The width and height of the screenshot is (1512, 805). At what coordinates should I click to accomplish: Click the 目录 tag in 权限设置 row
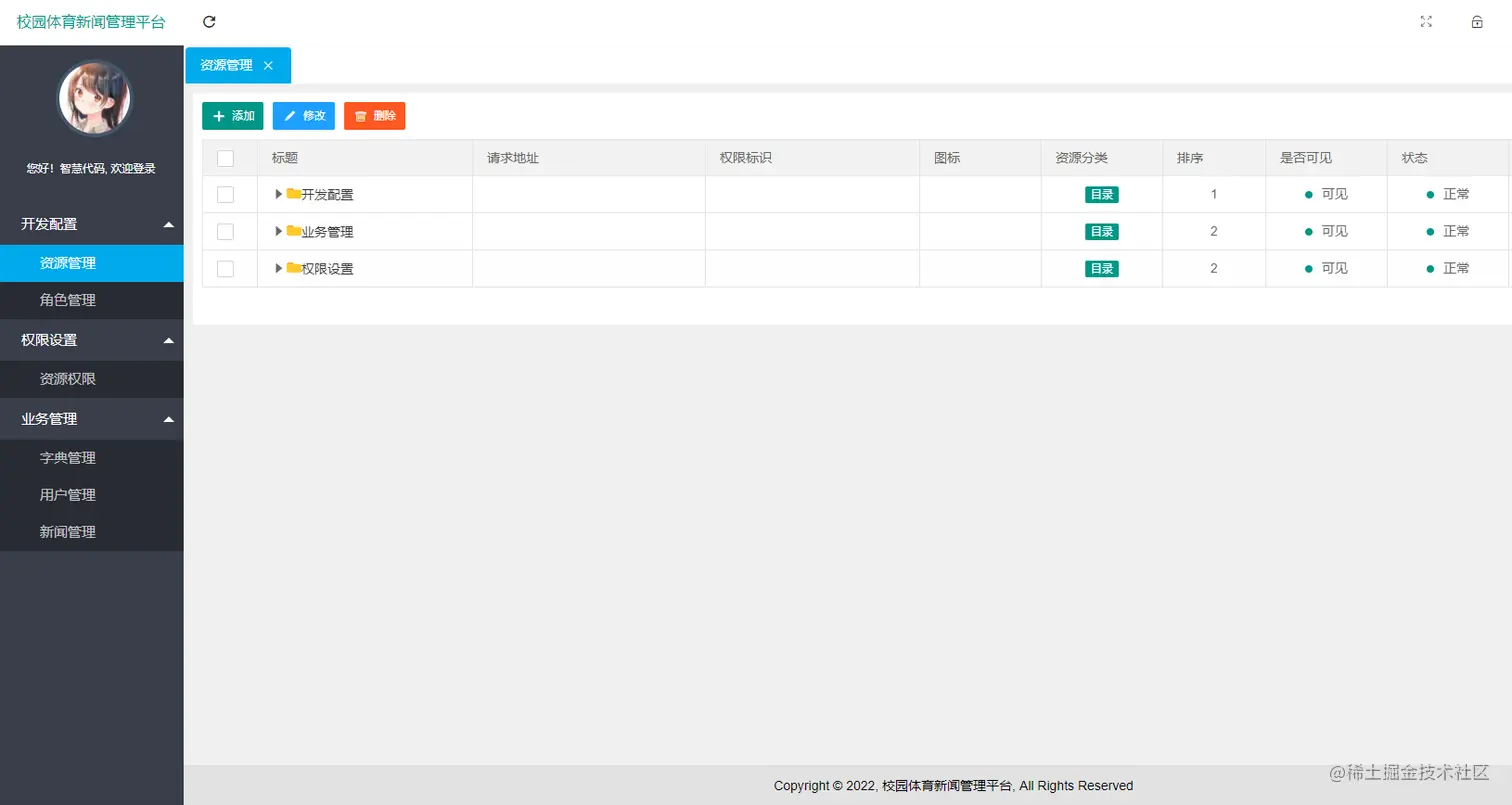pos(1102,269)
